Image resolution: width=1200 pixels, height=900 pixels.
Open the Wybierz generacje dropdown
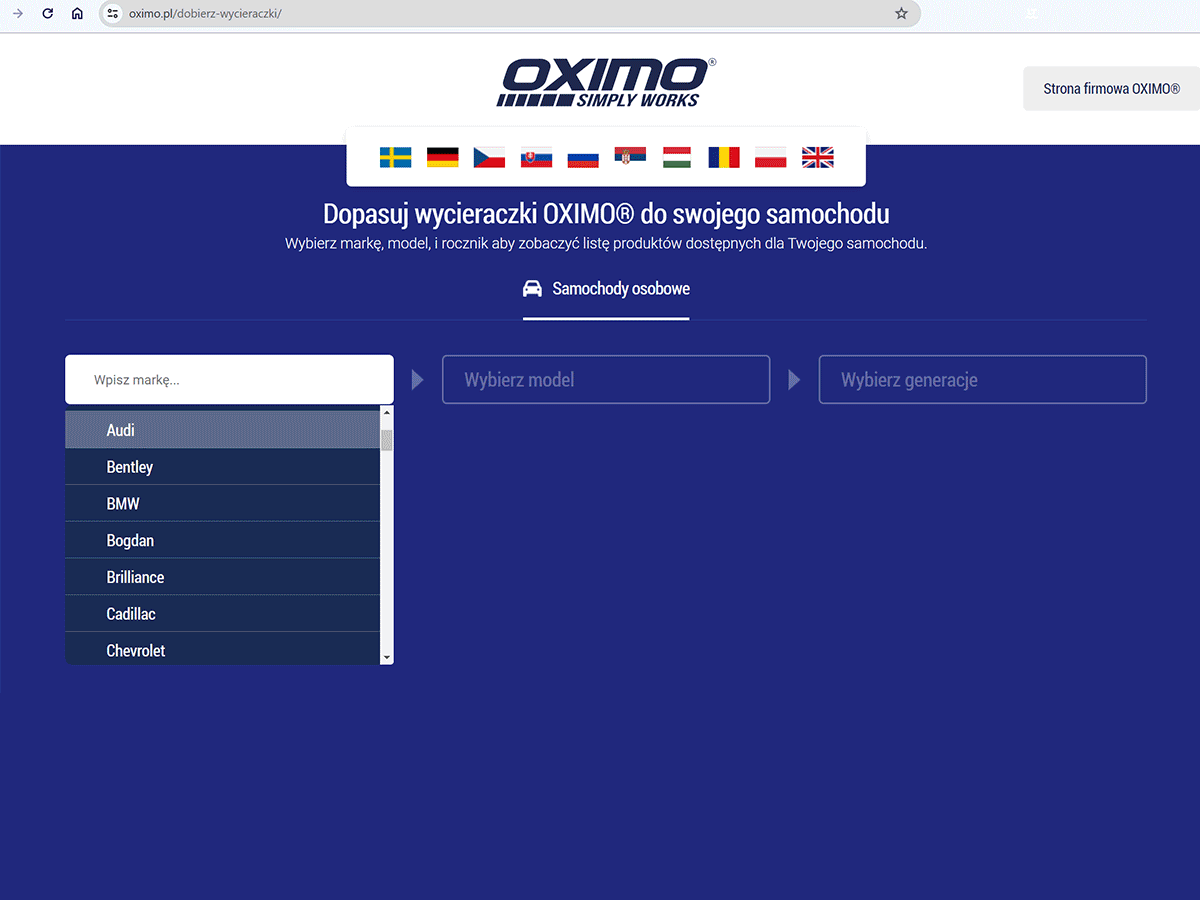point(983,380)
